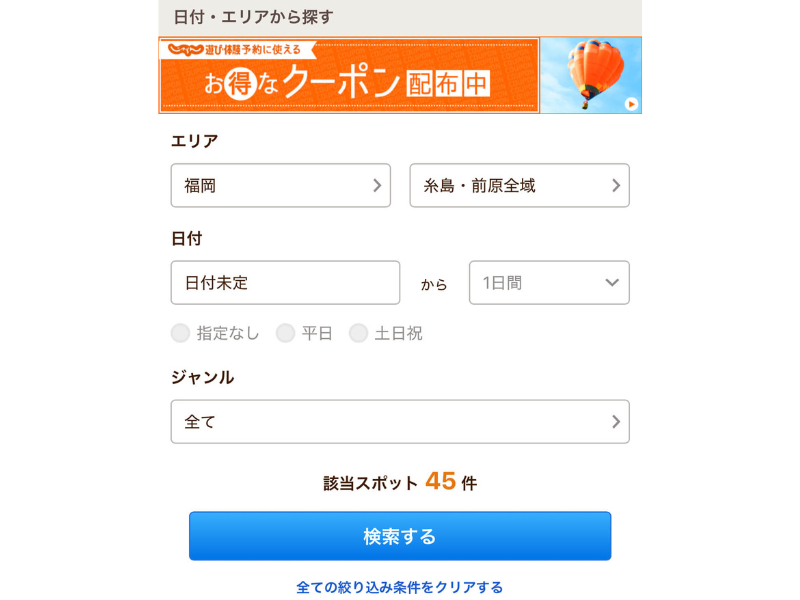
Task: Open the 福岡 prefecture selector
Action: pos(281,185)
